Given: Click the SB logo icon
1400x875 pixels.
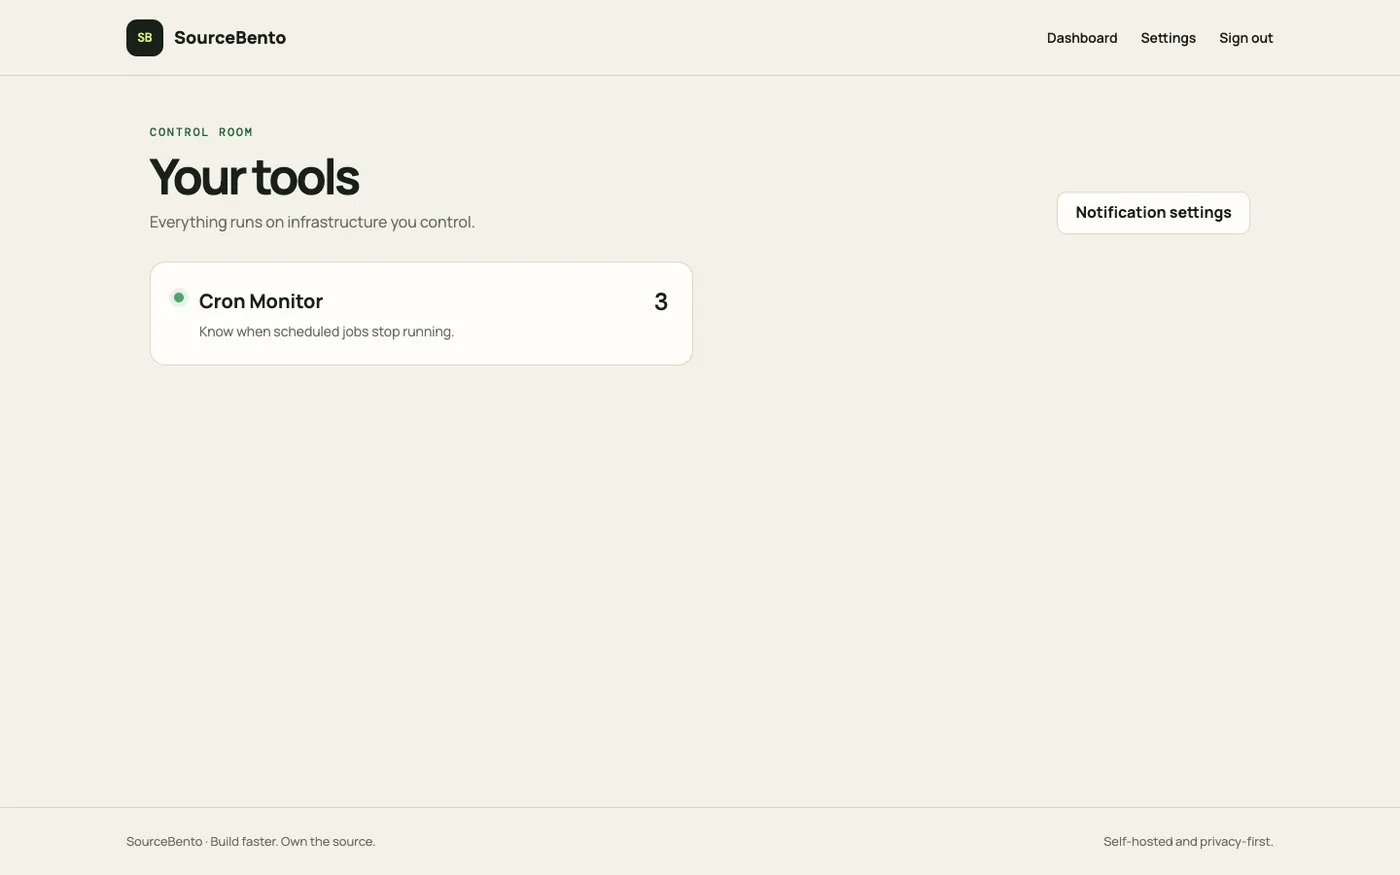Looking at the screenshot, I should (x=144, y=38).
